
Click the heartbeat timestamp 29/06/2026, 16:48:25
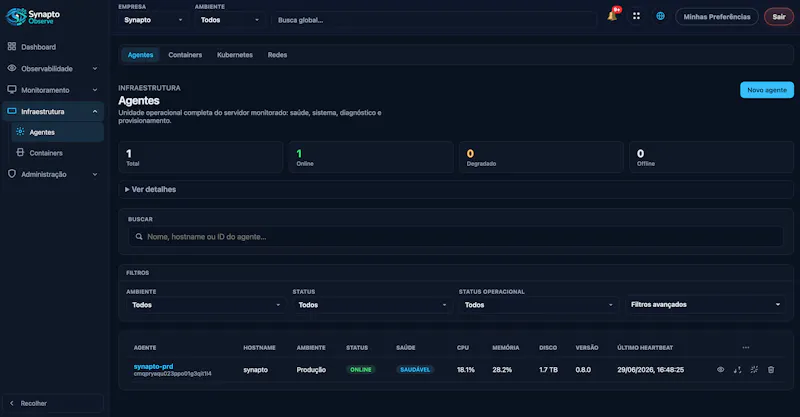(651, 370)
